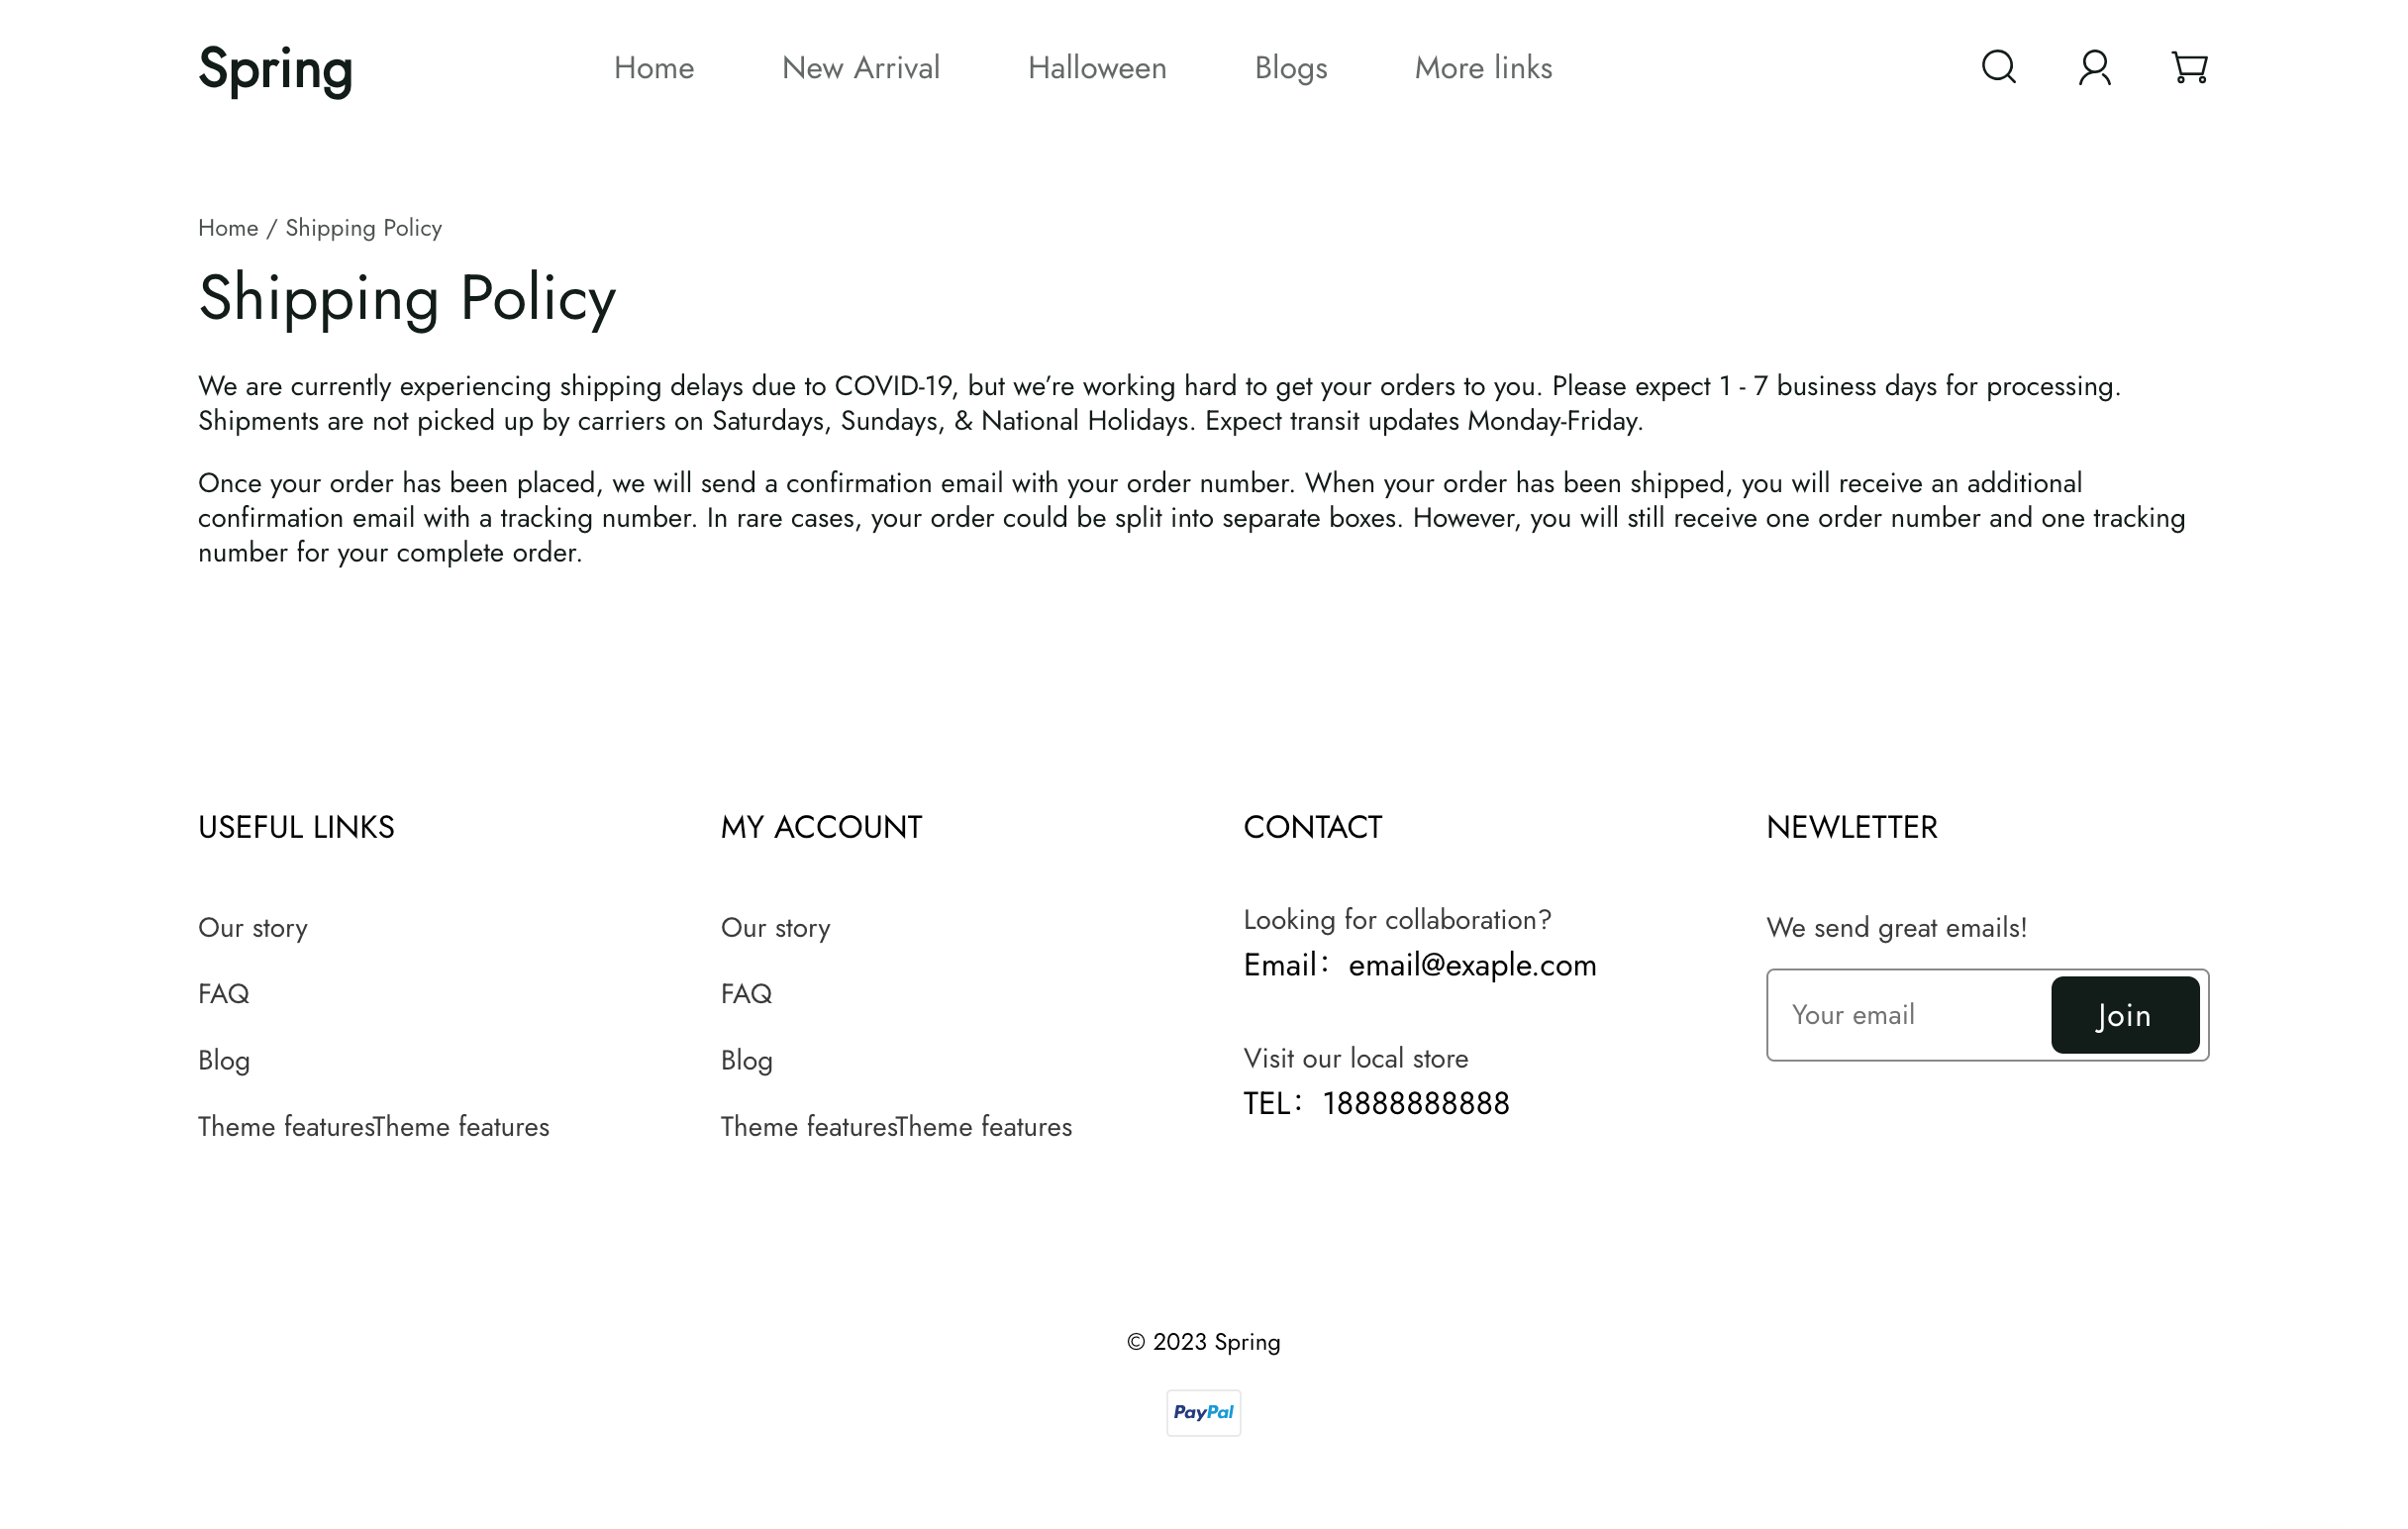Click the TEL 18888888888 number
This screenshot has height=1529, width=2408.
(1415, 1103)
